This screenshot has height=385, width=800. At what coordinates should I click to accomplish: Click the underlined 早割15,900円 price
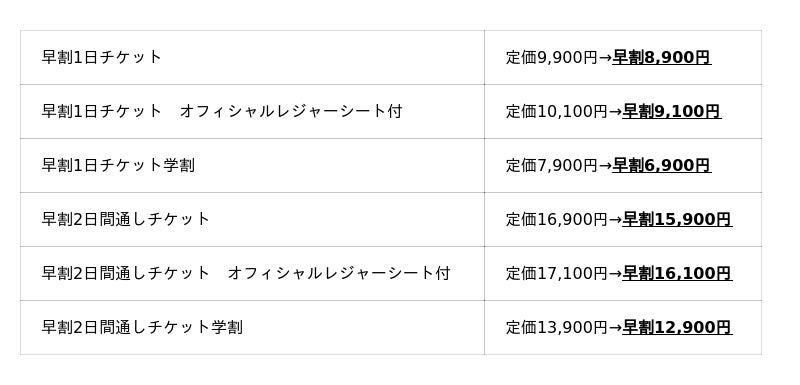[678, 220]
